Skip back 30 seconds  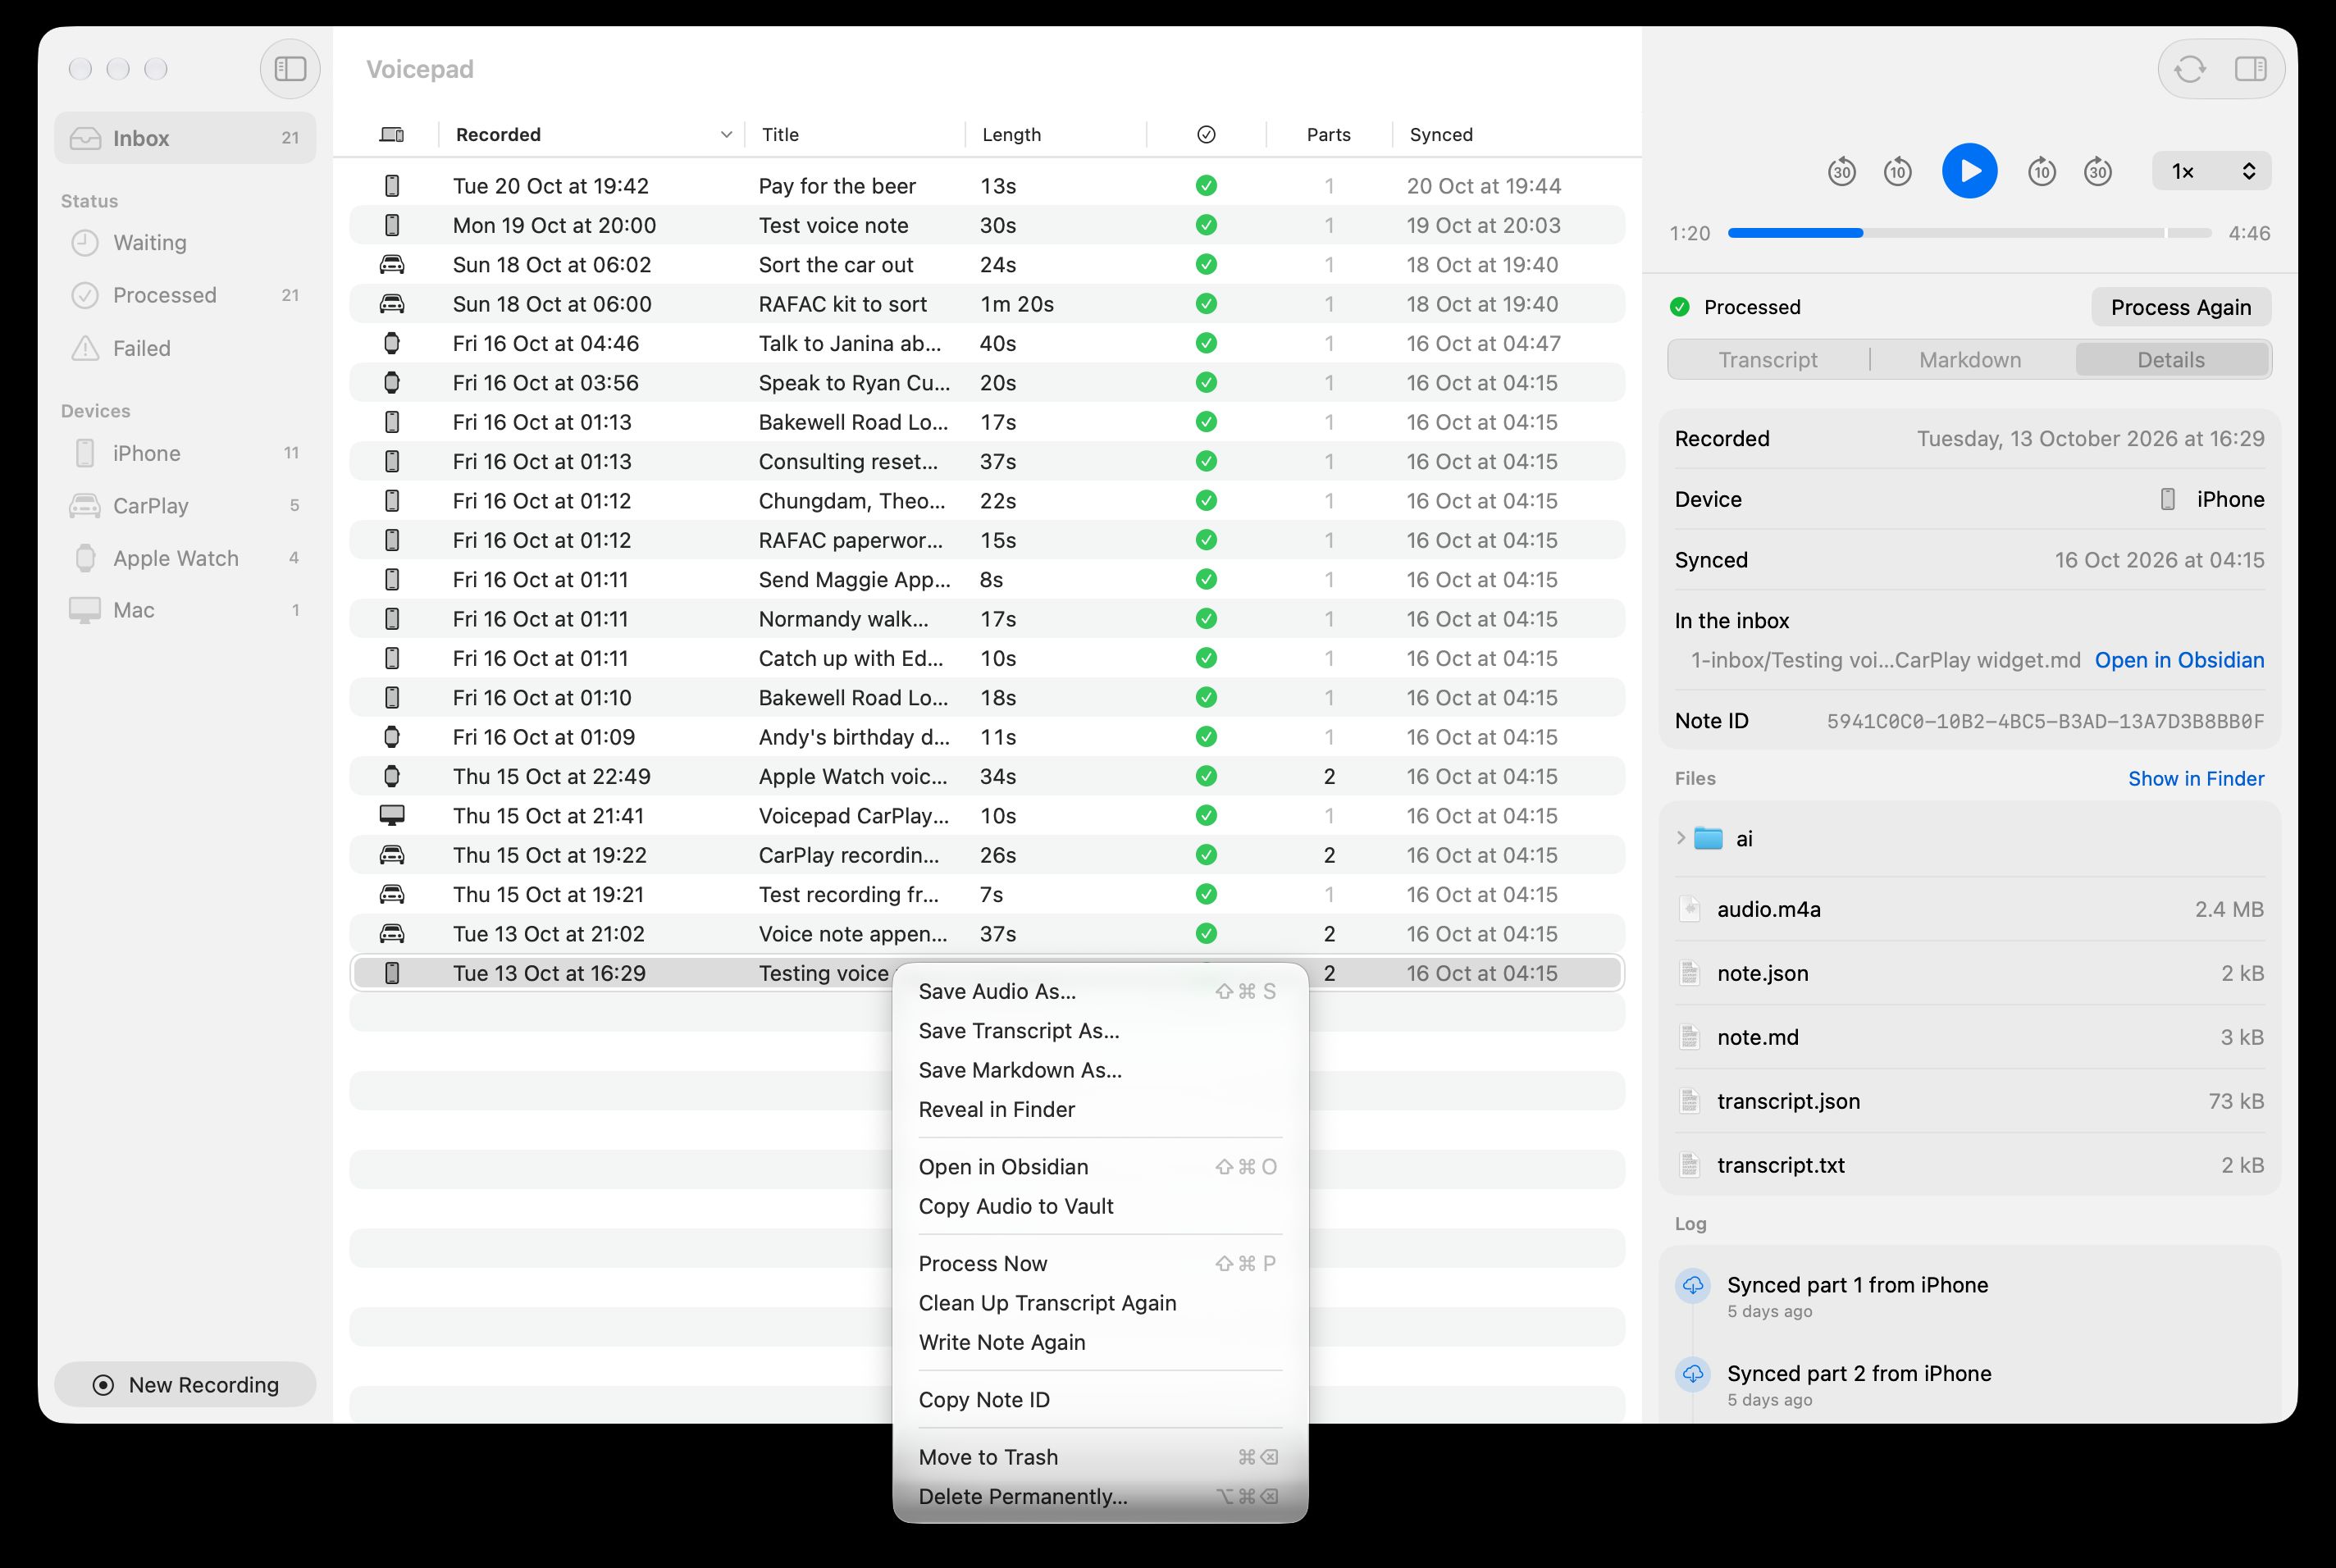pos(1841,172)
